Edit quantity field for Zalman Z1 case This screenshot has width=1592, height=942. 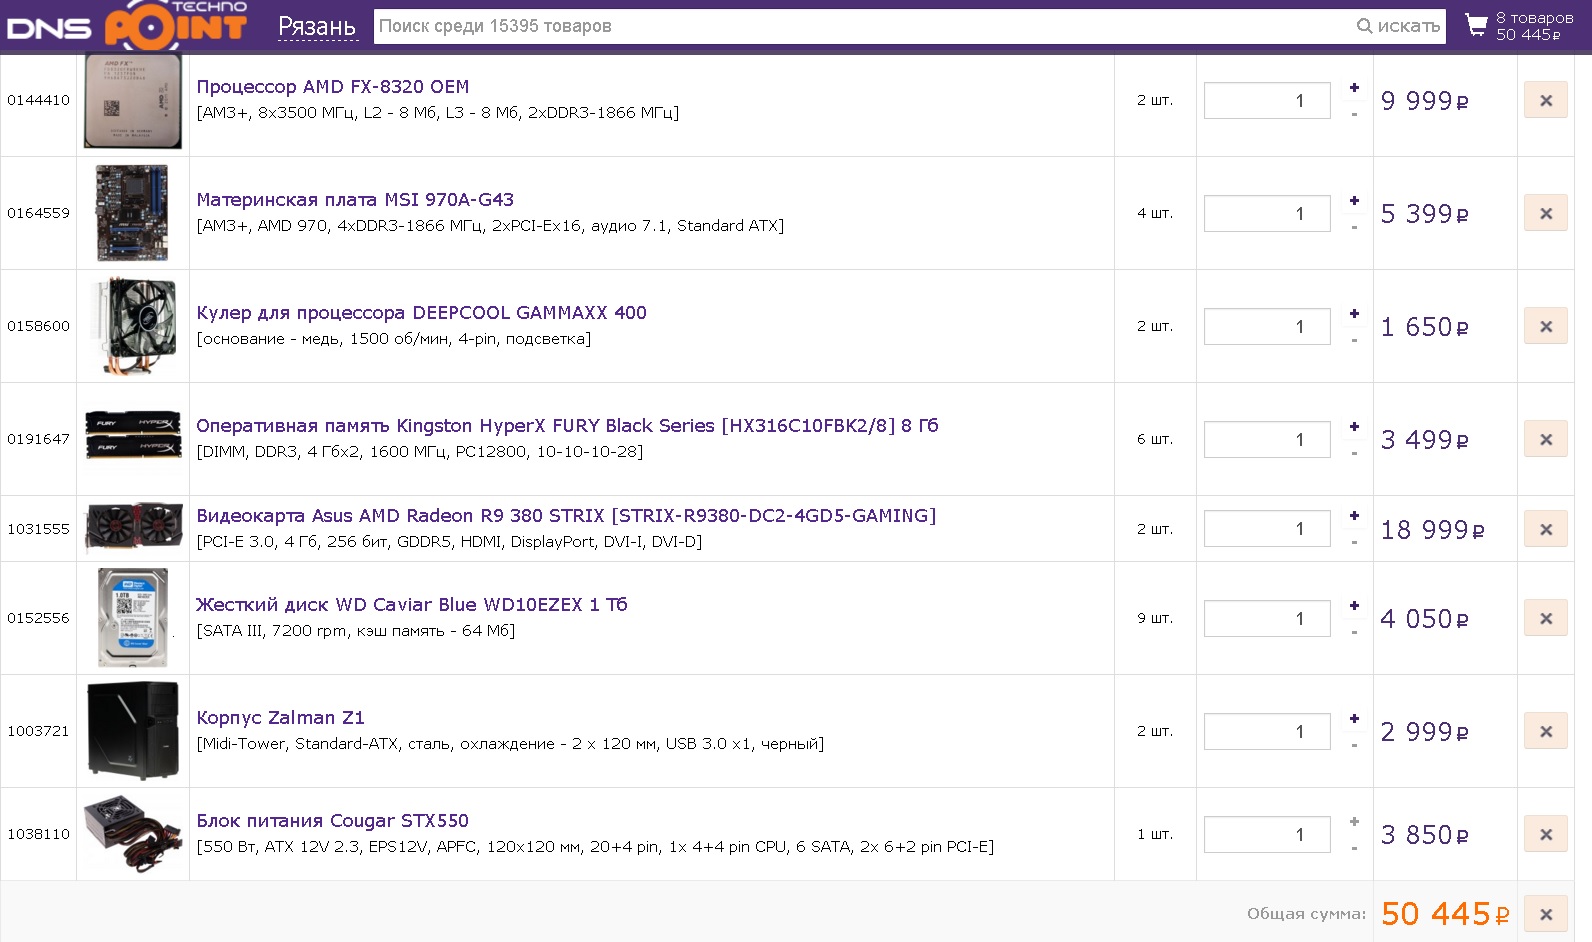point(1267,731)
